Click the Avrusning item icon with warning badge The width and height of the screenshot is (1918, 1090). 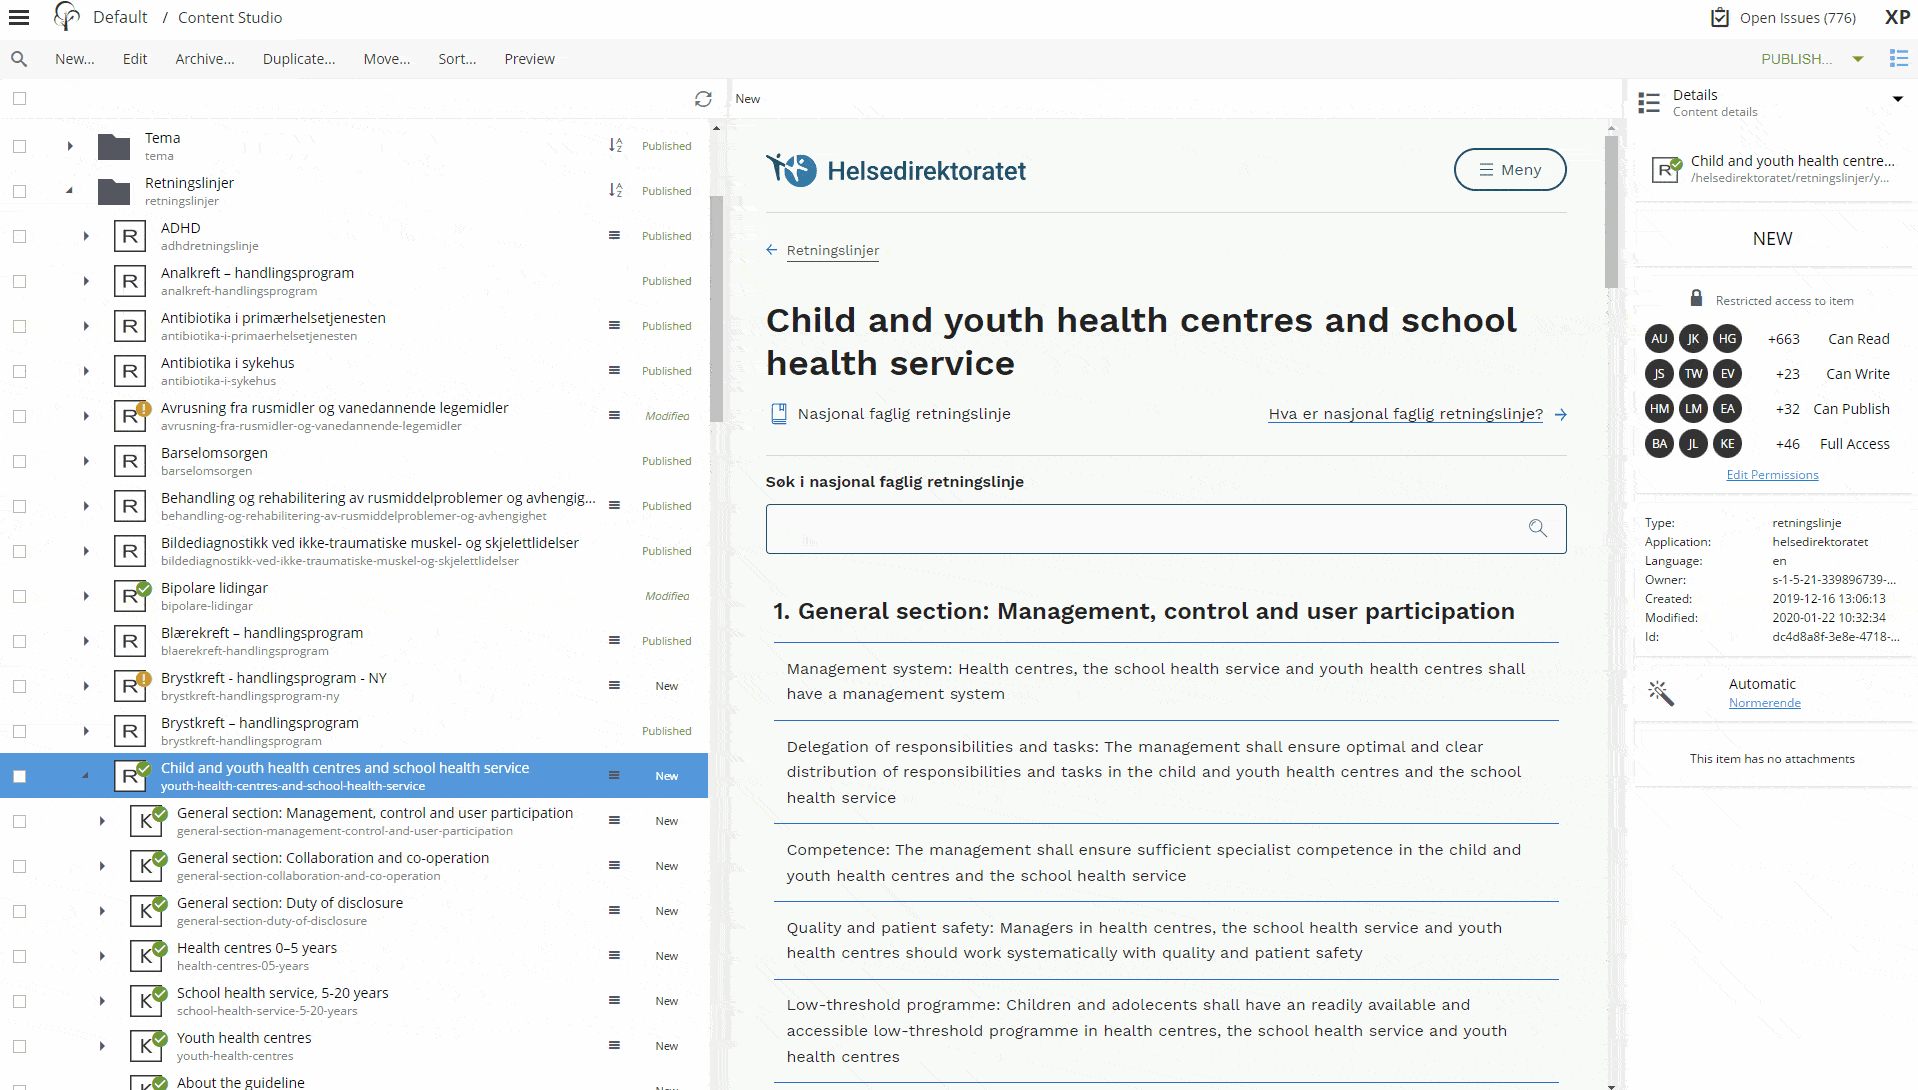tap(130, 416)
